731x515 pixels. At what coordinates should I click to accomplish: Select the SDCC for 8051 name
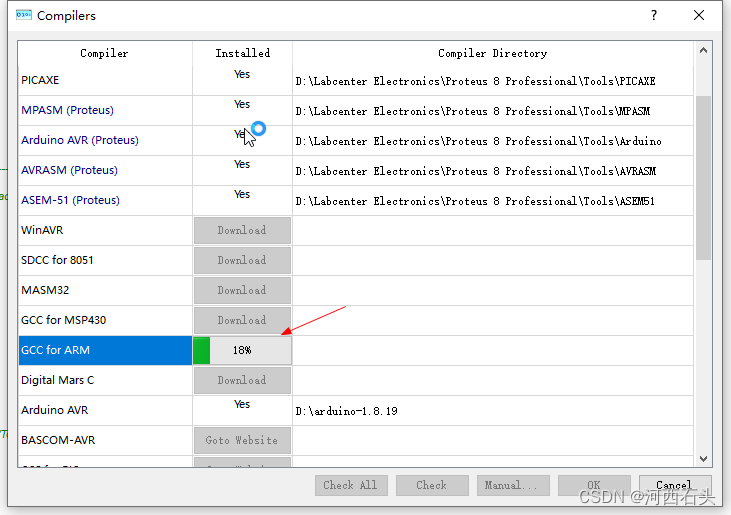coord(57,260)
